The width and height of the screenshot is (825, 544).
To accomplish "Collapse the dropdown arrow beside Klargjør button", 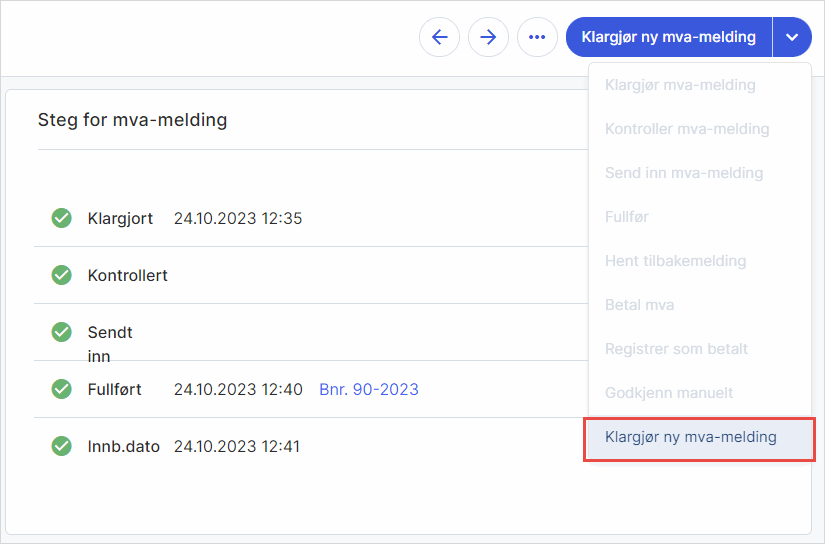I will [x=792, y=37].
